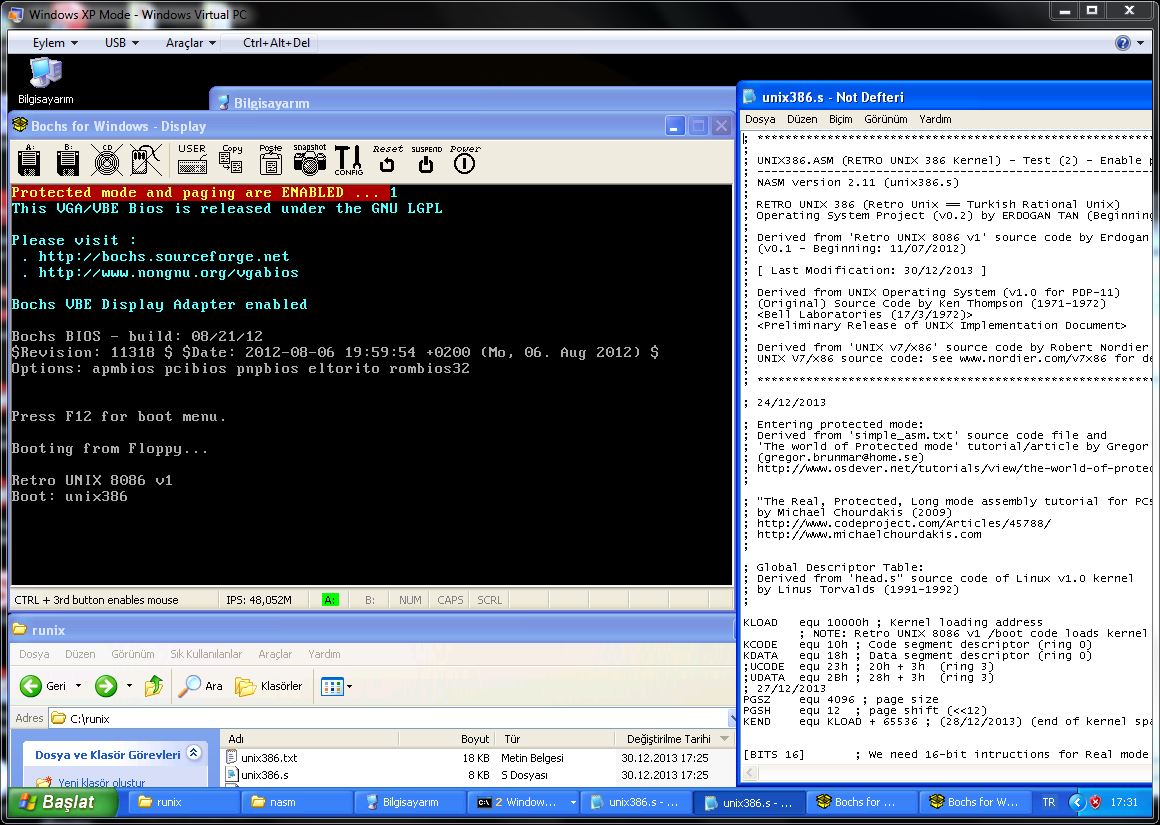Open Dosya menu in Not Defteri
Image resolution: width=1160 pixels, height=825 pixels.
point(760,119)
